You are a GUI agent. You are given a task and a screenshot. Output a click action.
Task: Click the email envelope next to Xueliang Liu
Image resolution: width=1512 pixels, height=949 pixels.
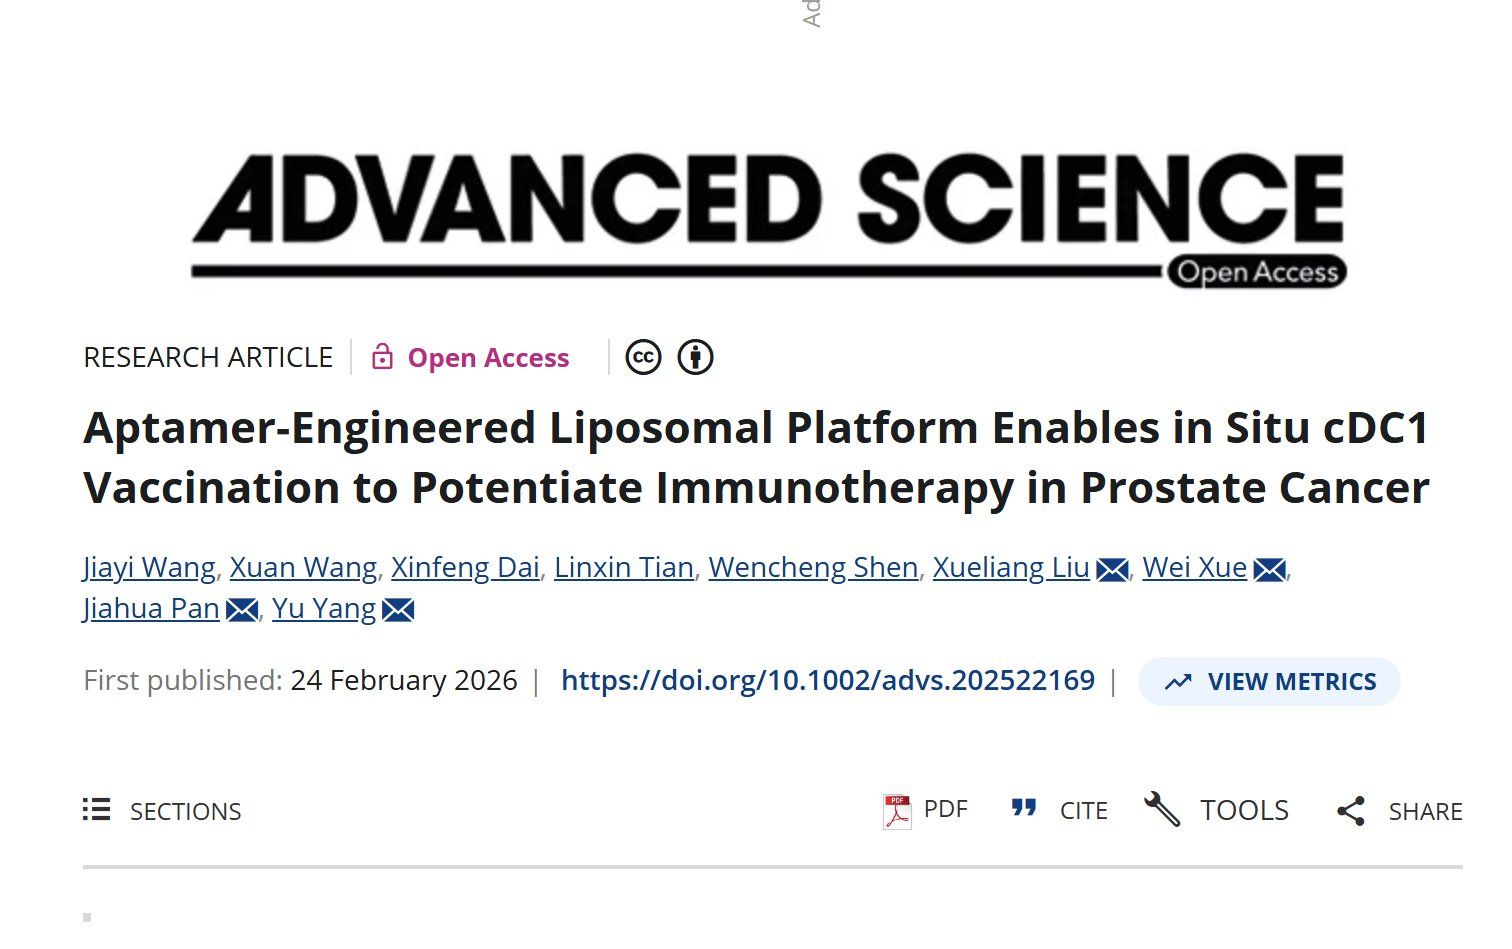coord(1112,569)
